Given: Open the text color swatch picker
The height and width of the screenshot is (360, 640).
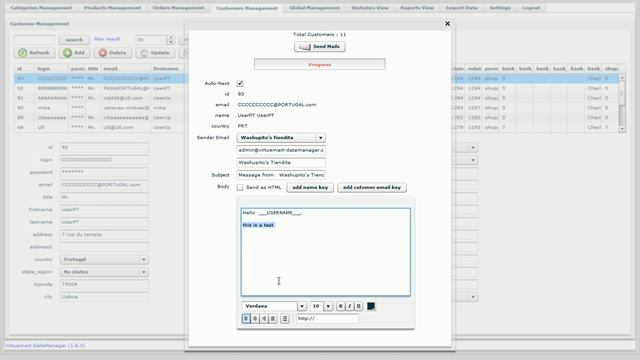Looking at the screenshot, I should (371, 306).
